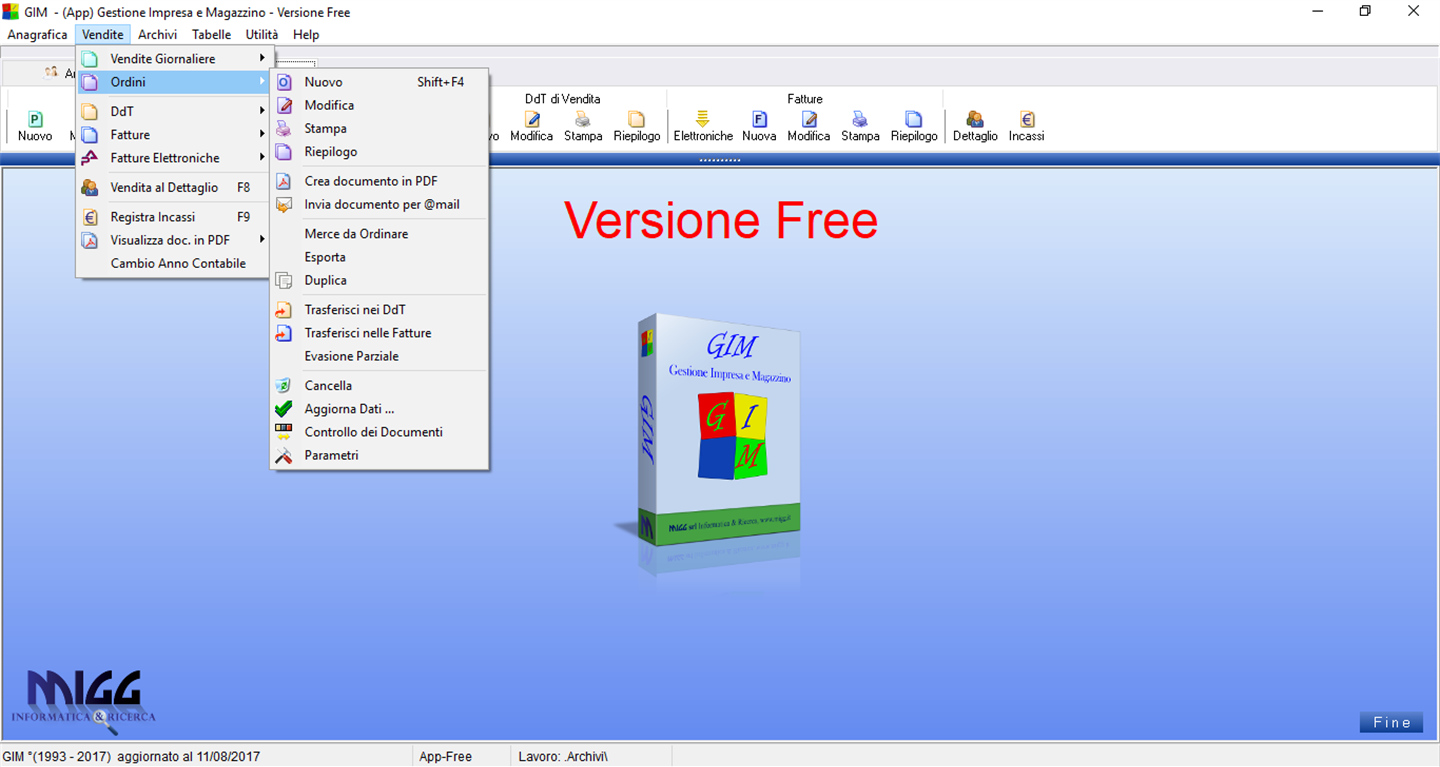Open the Anagrafica menu
This screenshot has width=1440, height=767.
[x=37, y=34]
